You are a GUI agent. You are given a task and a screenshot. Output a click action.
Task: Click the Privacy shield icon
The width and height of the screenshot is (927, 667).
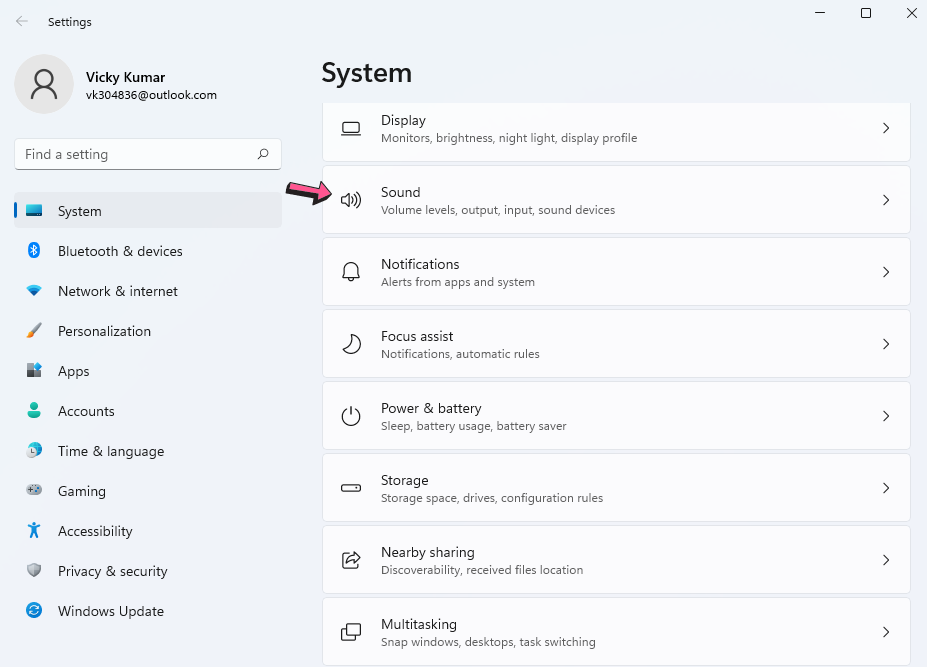coord(34,570)
